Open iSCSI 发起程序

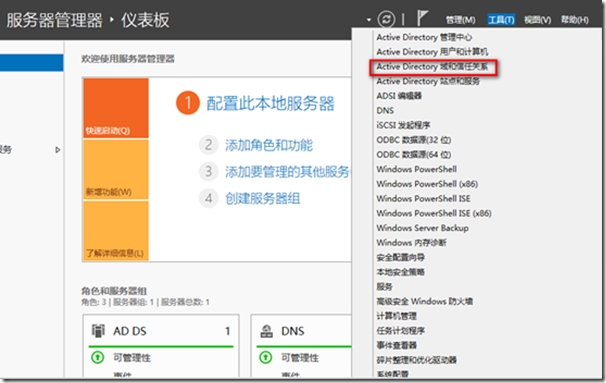(403, 125)
